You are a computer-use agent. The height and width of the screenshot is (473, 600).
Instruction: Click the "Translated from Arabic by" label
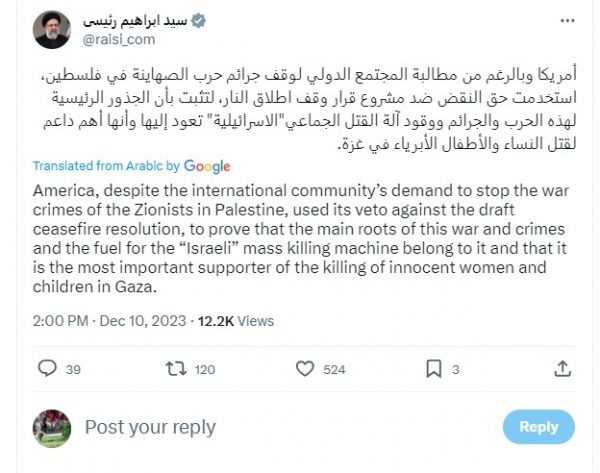(x=105, y=166)
